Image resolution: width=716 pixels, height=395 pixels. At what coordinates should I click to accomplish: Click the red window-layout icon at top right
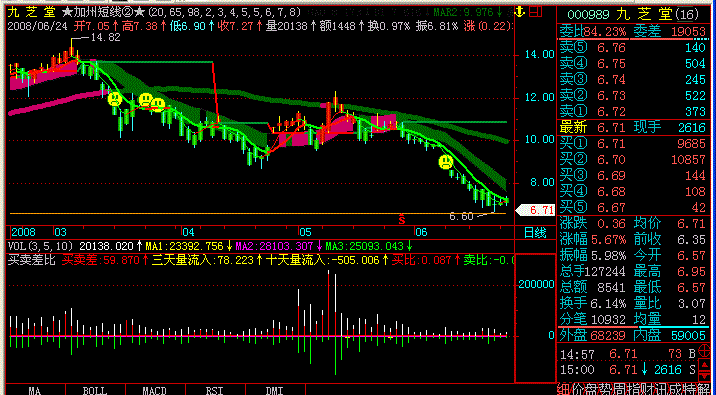pyautogui.click(x=537, y=11)
